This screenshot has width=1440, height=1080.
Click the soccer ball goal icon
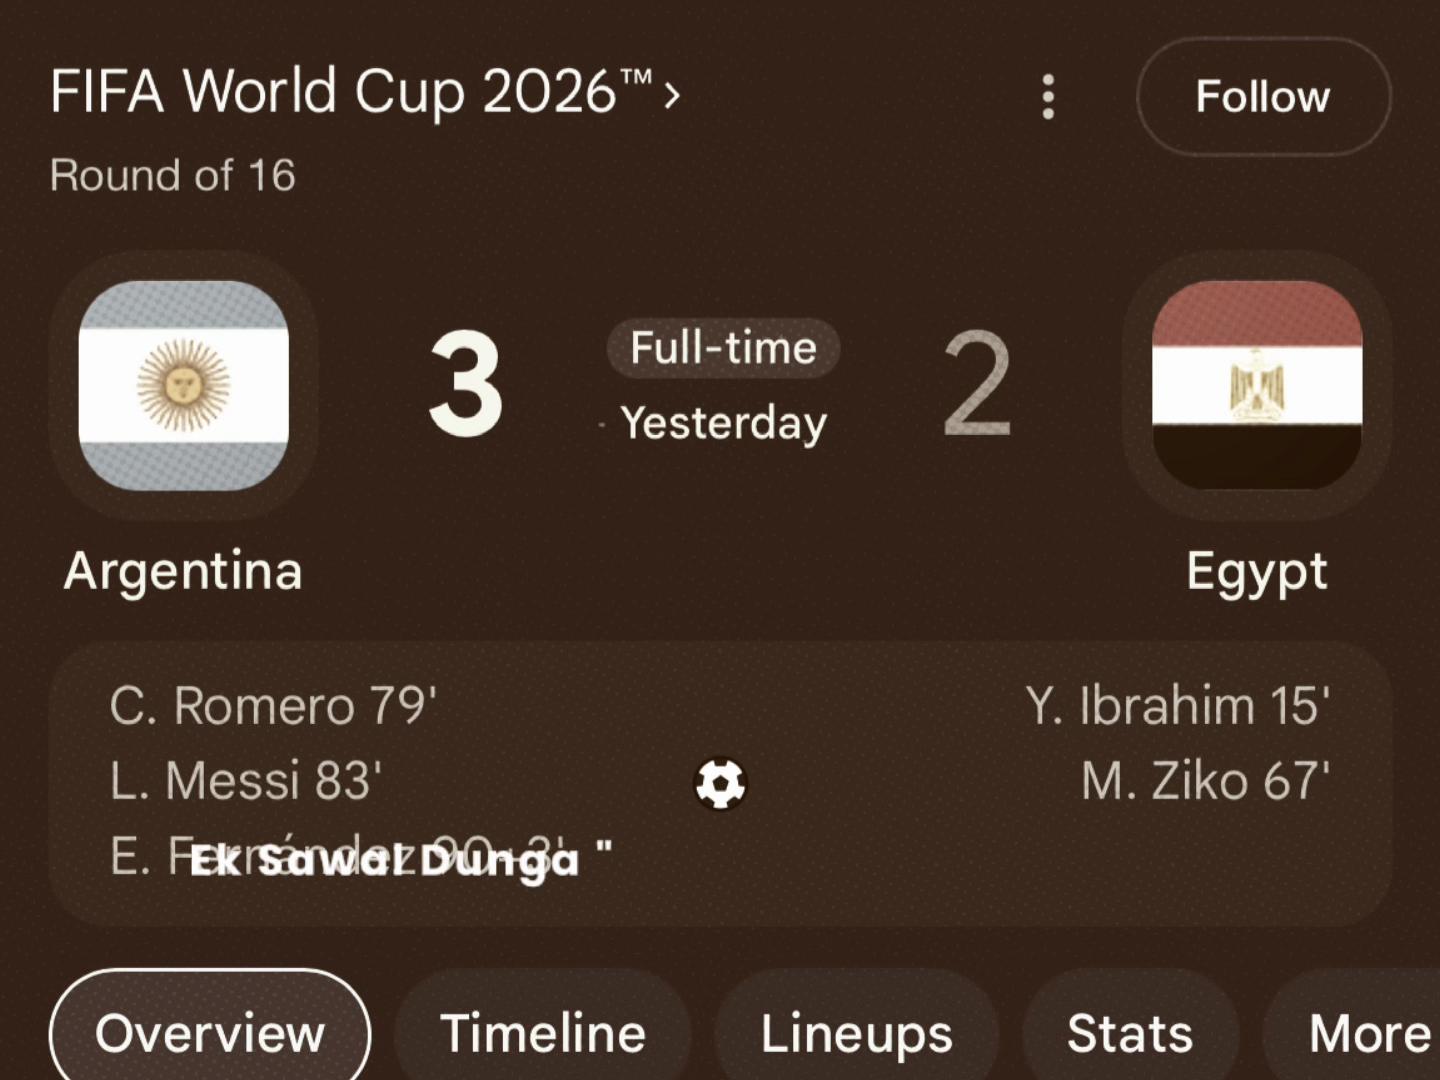pyautogui.click(x=720, y=783)
